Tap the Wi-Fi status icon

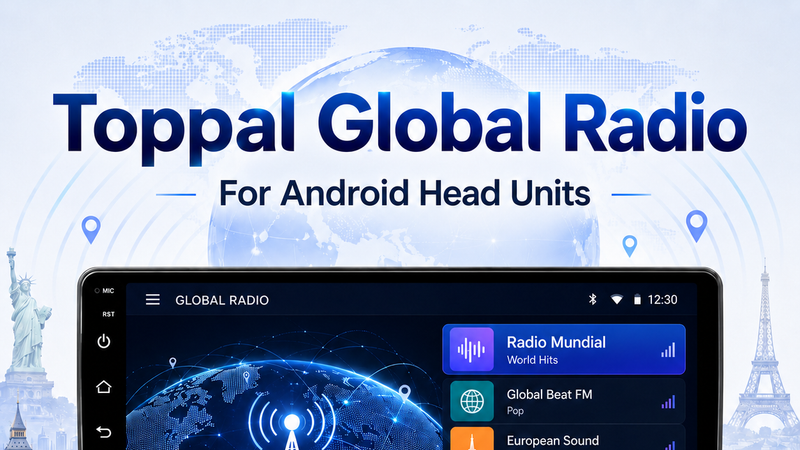(x=617, y=299)
